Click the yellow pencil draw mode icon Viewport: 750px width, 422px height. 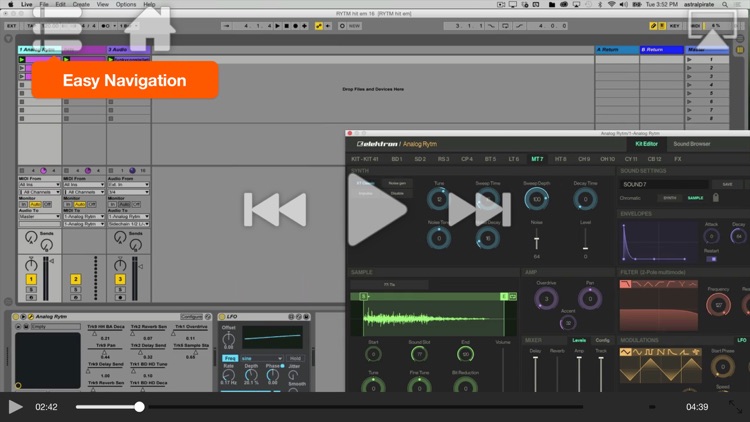coord(653,26)
